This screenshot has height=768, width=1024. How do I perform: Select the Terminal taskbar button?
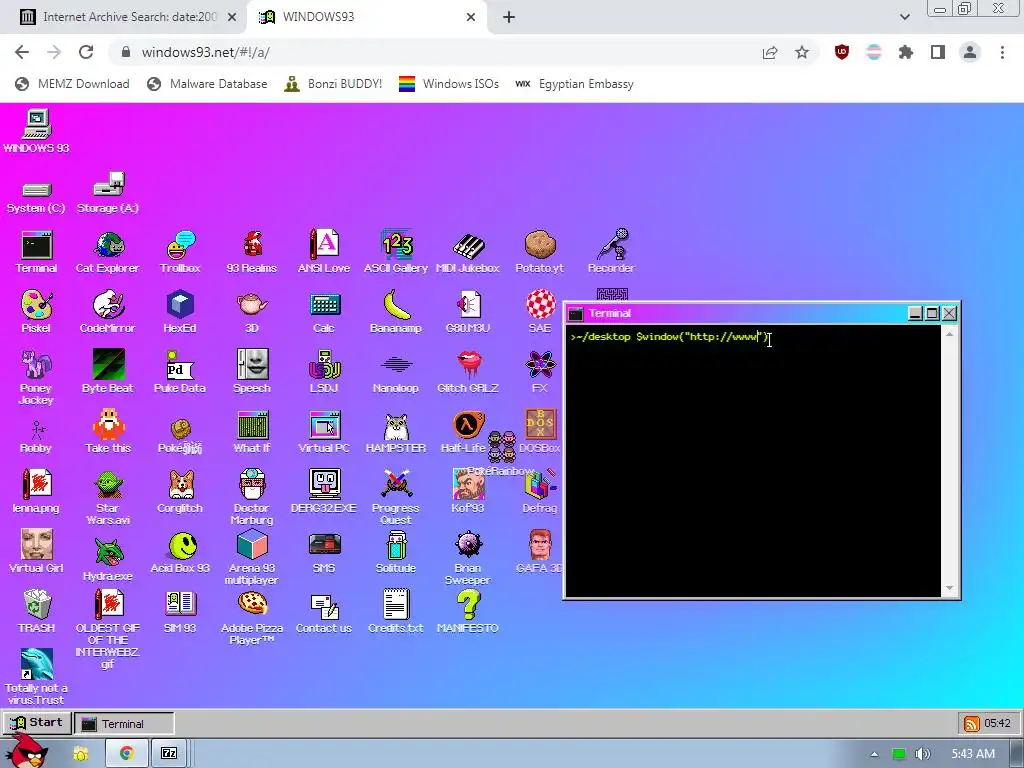point(124,724)
